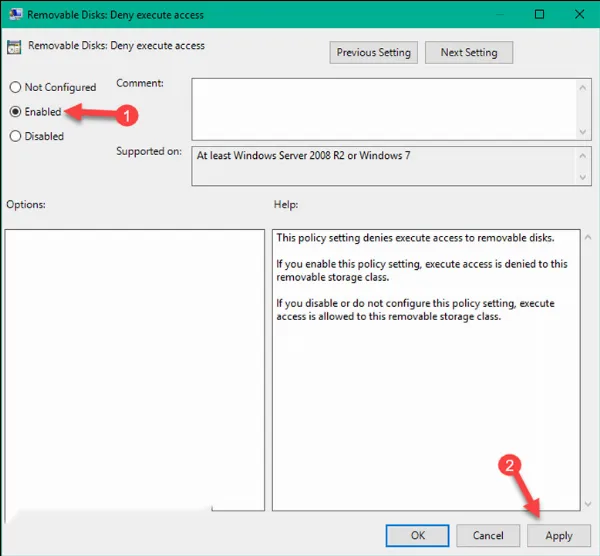Click the policy icon in the title bar

(15, 15)
